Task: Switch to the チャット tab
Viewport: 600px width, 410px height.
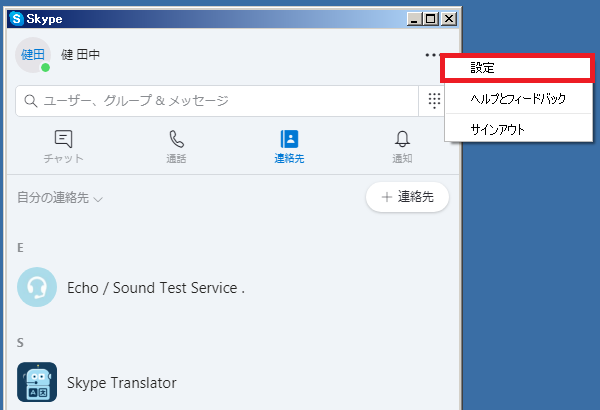Action: pos(64,147)
